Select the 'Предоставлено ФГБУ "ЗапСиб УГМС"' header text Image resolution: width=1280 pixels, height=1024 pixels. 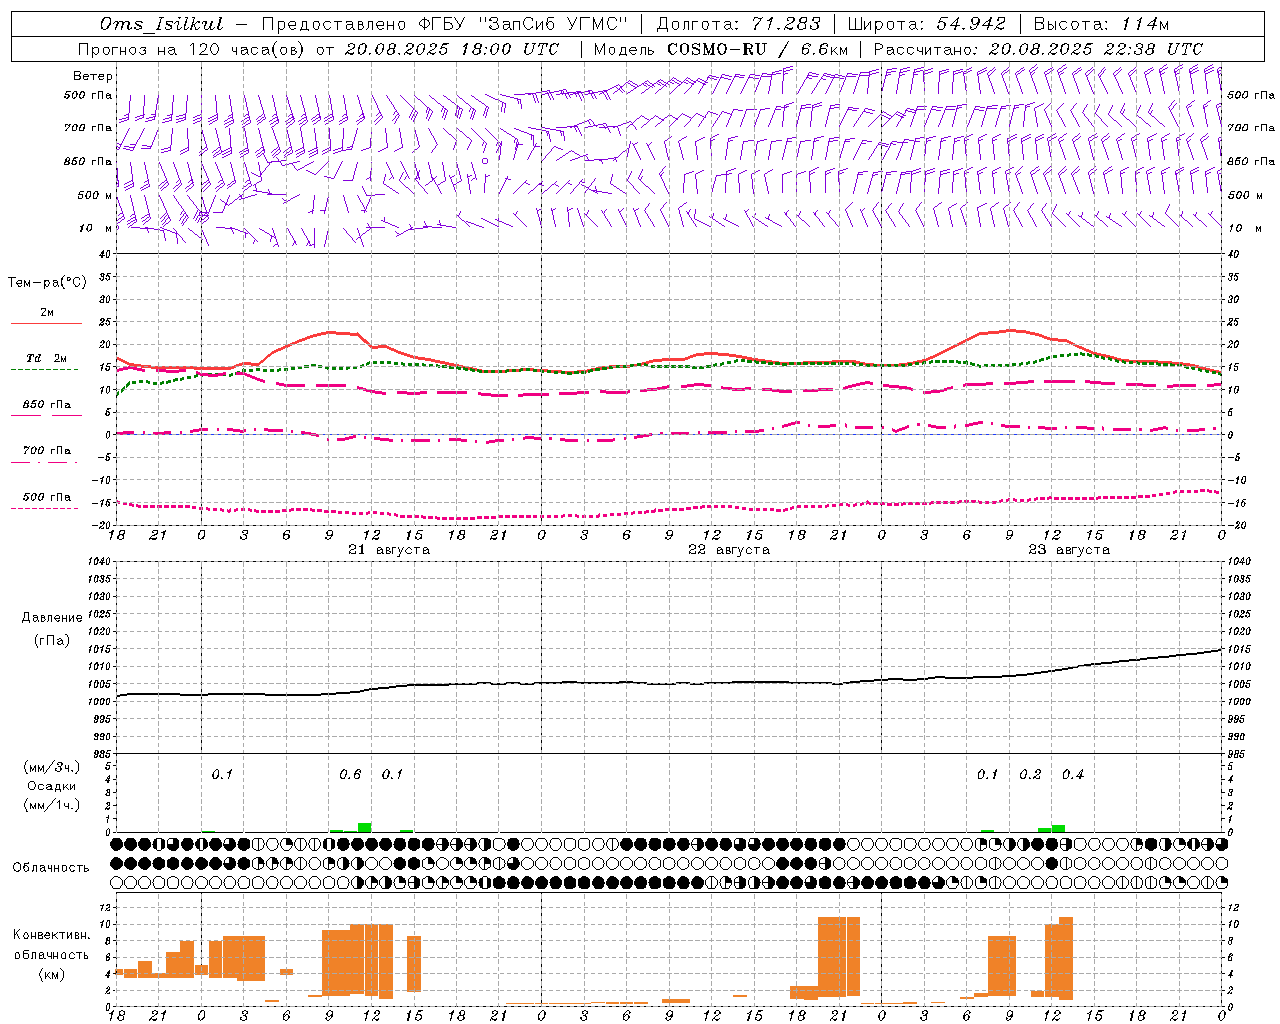point(444,24)
